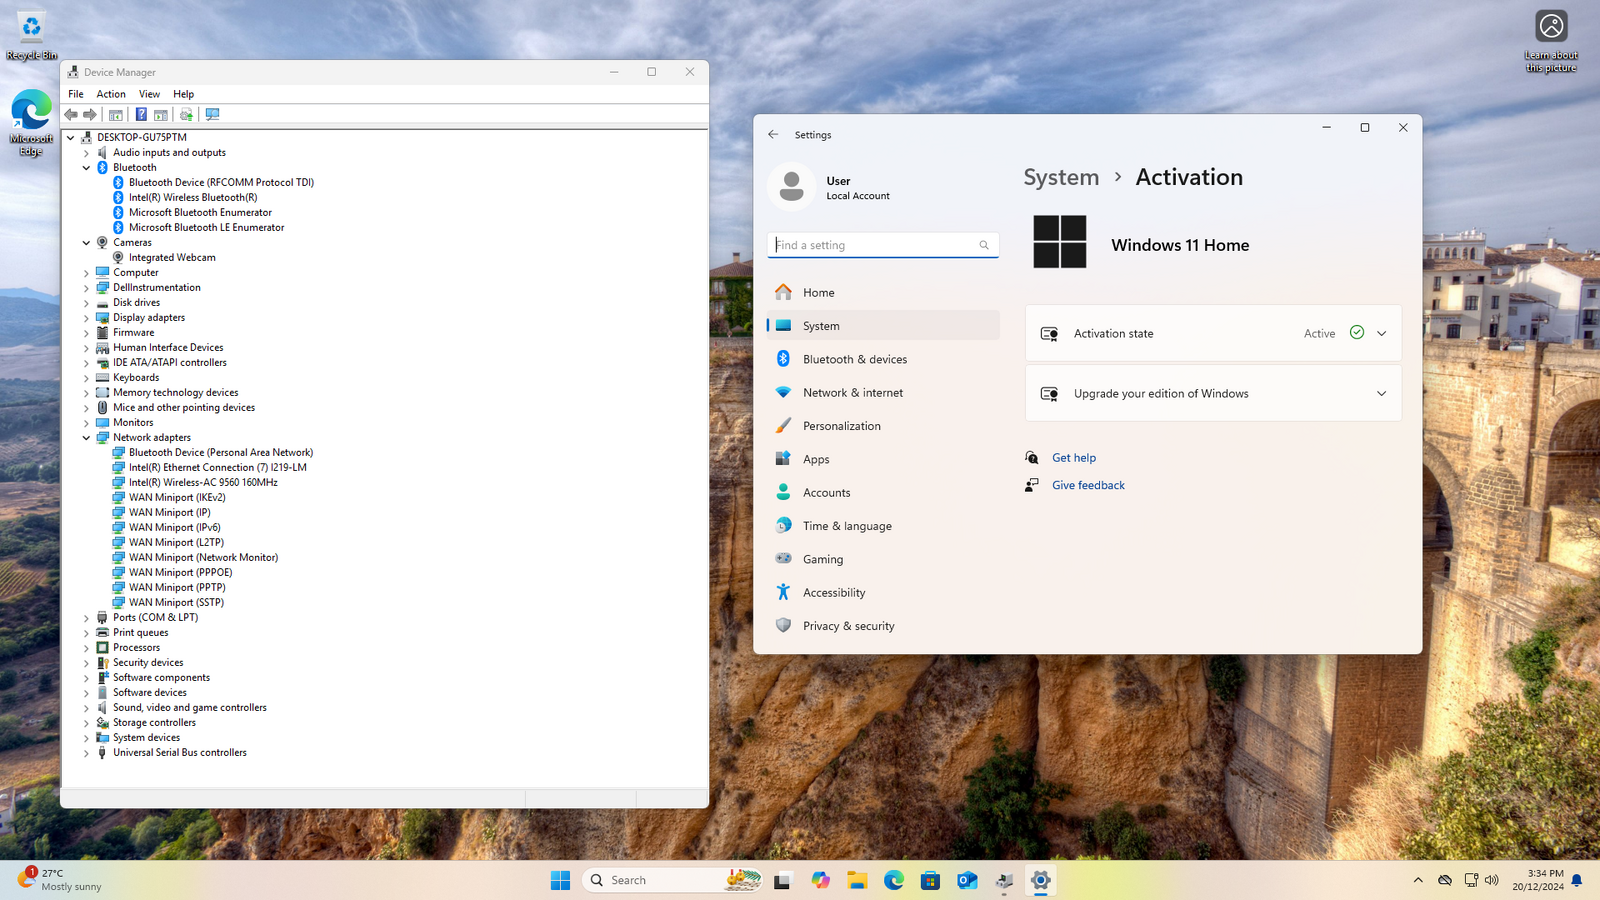Click the Update device driver toolbar icon
The height and width of the screenshot is (900, 1600).
[186, 115]
